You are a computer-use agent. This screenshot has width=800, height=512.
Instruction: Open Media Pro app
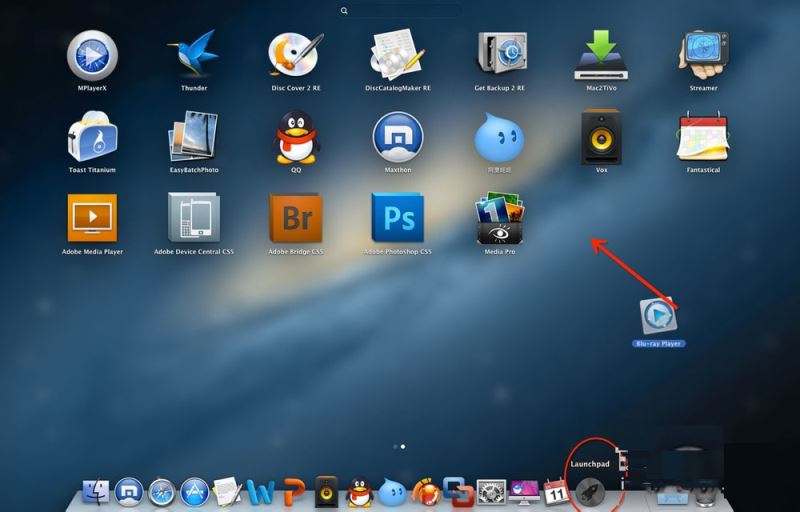[x=499, y=218]
